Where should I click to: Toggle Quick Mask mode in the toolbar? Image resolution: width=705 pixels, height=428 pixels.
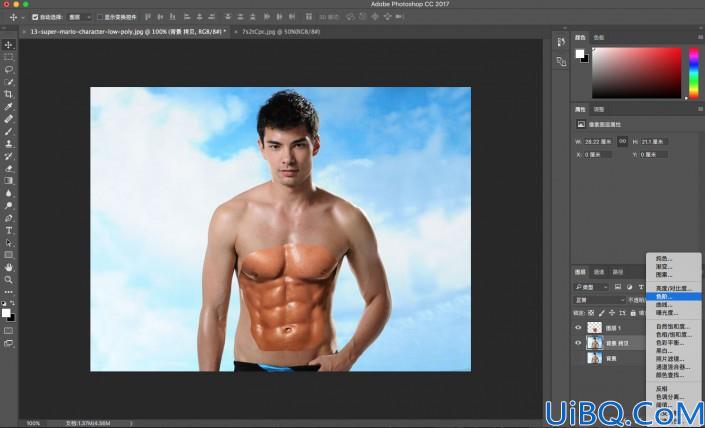click(x=8, y=331)
